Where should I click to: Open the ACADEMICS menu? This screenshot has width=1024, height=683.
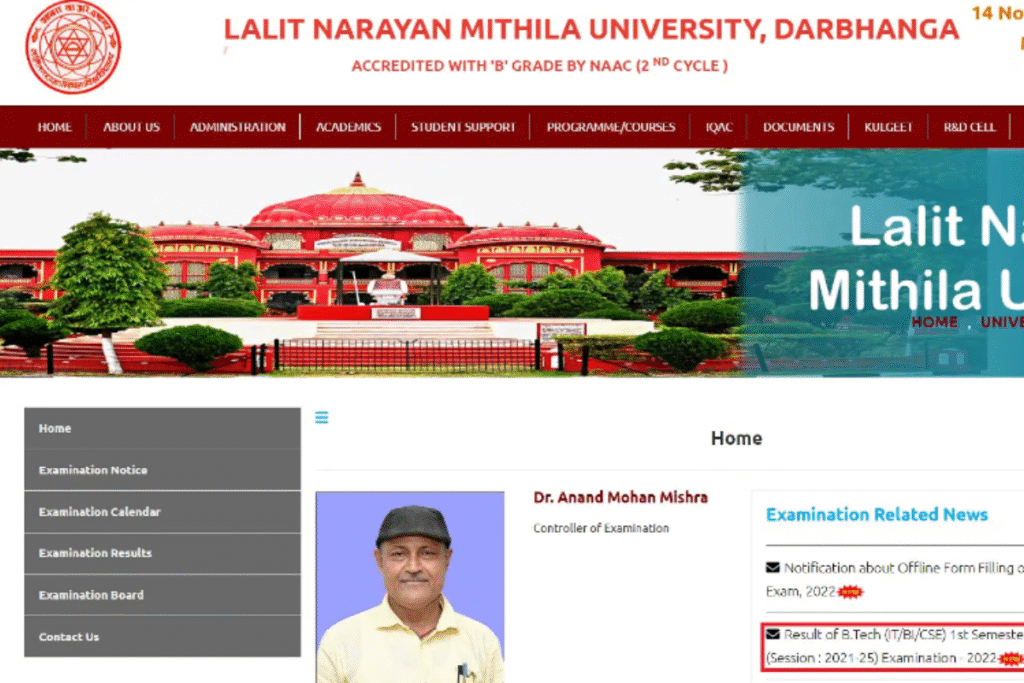click(349, 127)
